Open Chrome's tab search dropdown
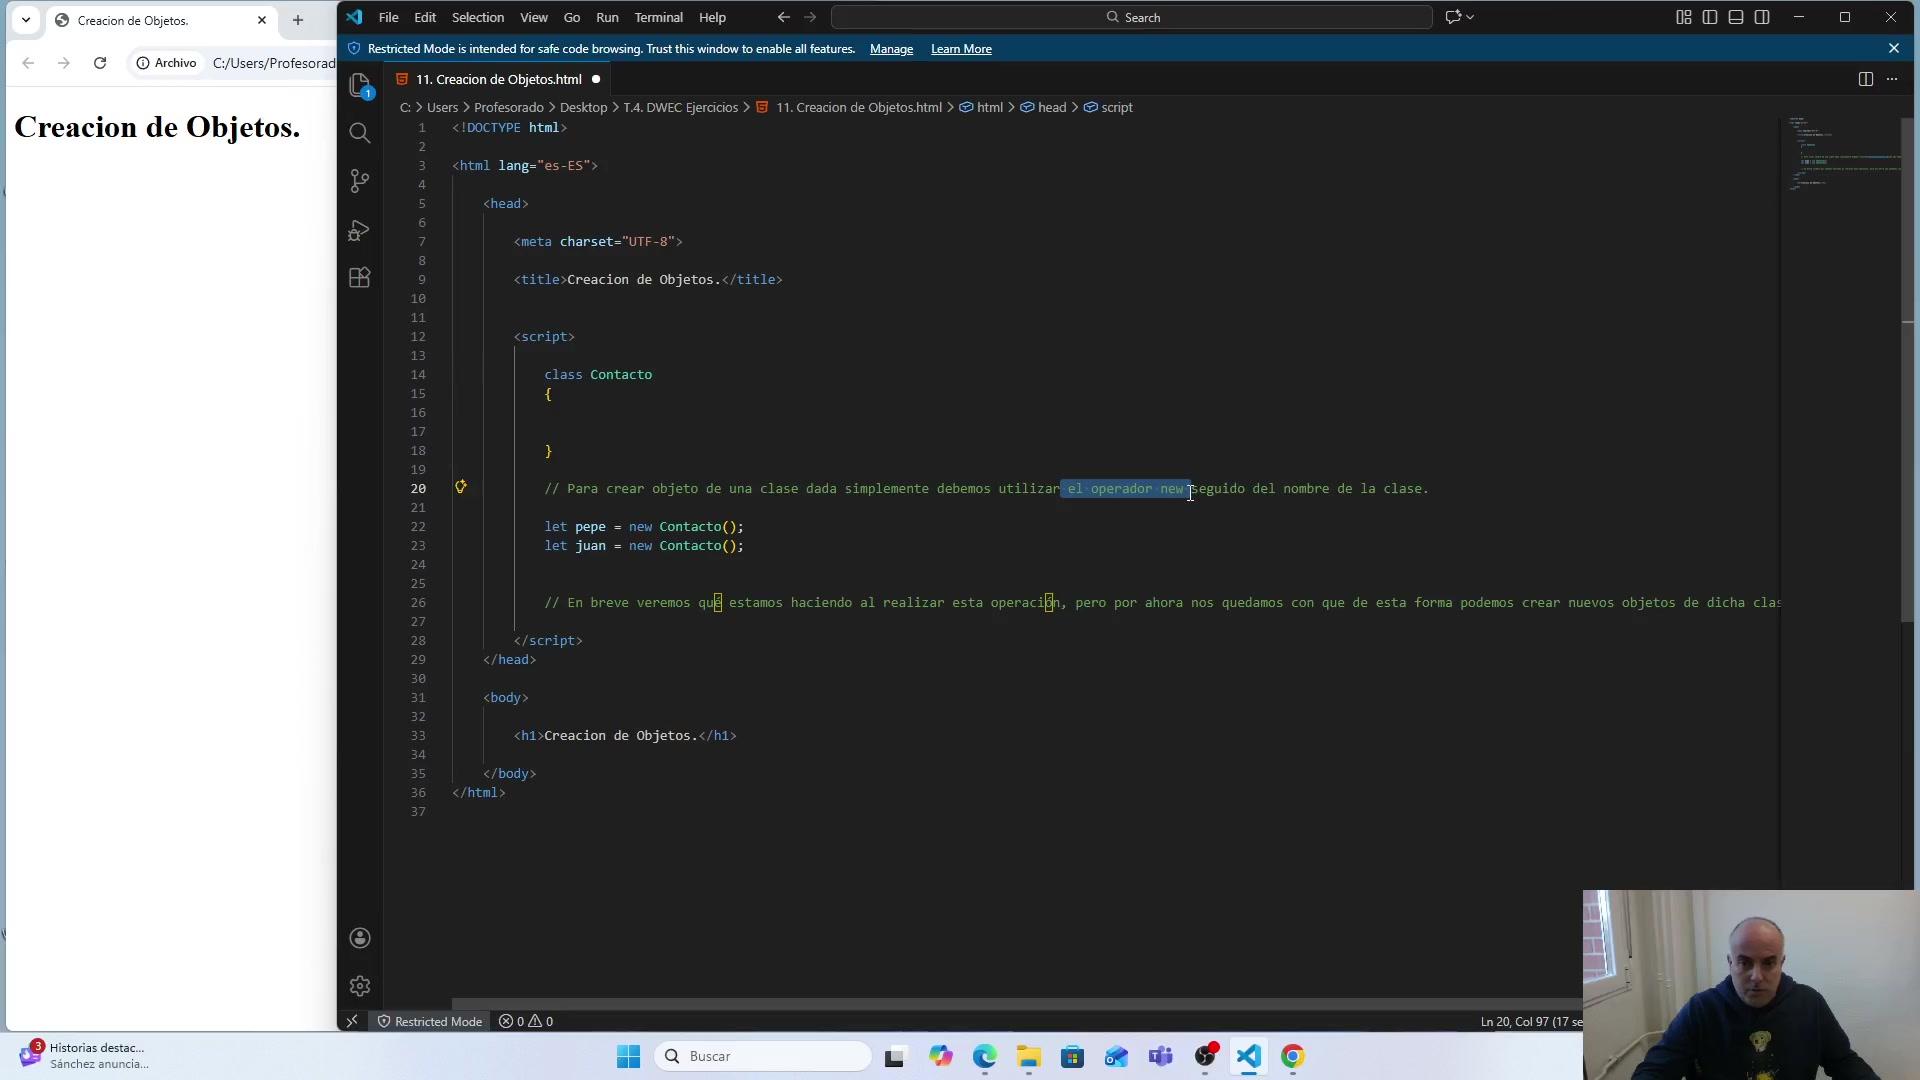 coord(26,20)
